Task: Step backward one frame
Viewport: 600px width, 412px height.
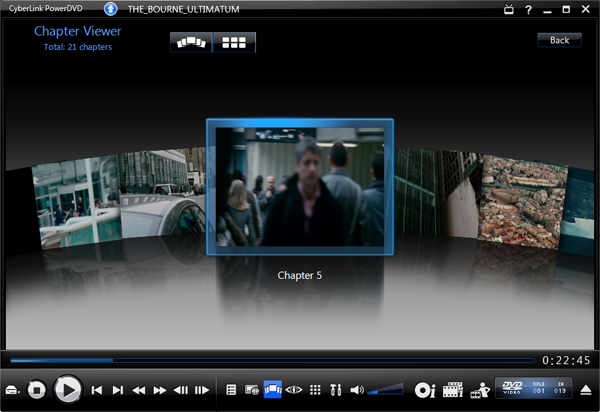Action: [181, 390]
